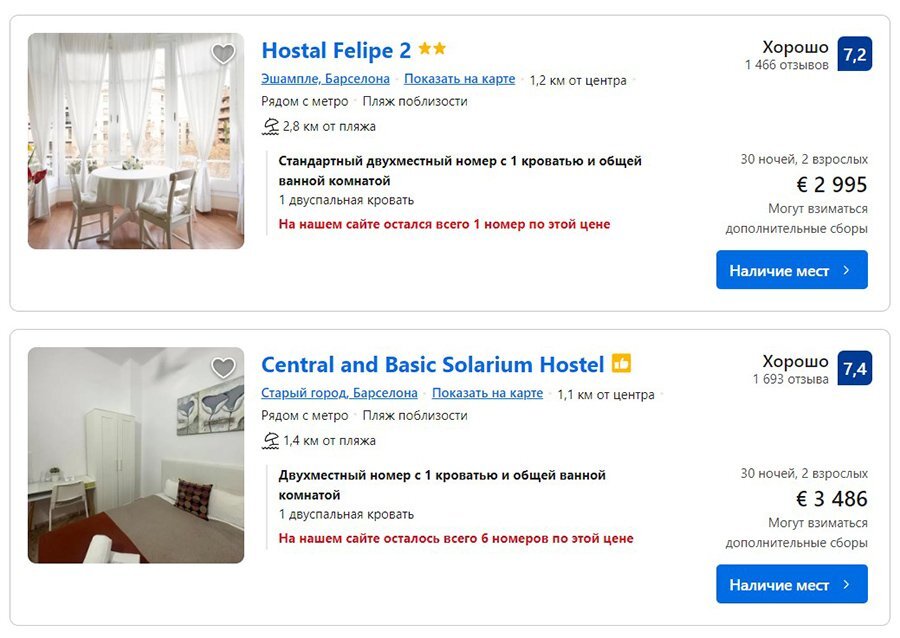This screenshot has height=638, width=900.
Task: Click Наличие мест button for Hostal Felipe 2
Action: [x=791, y=270]
